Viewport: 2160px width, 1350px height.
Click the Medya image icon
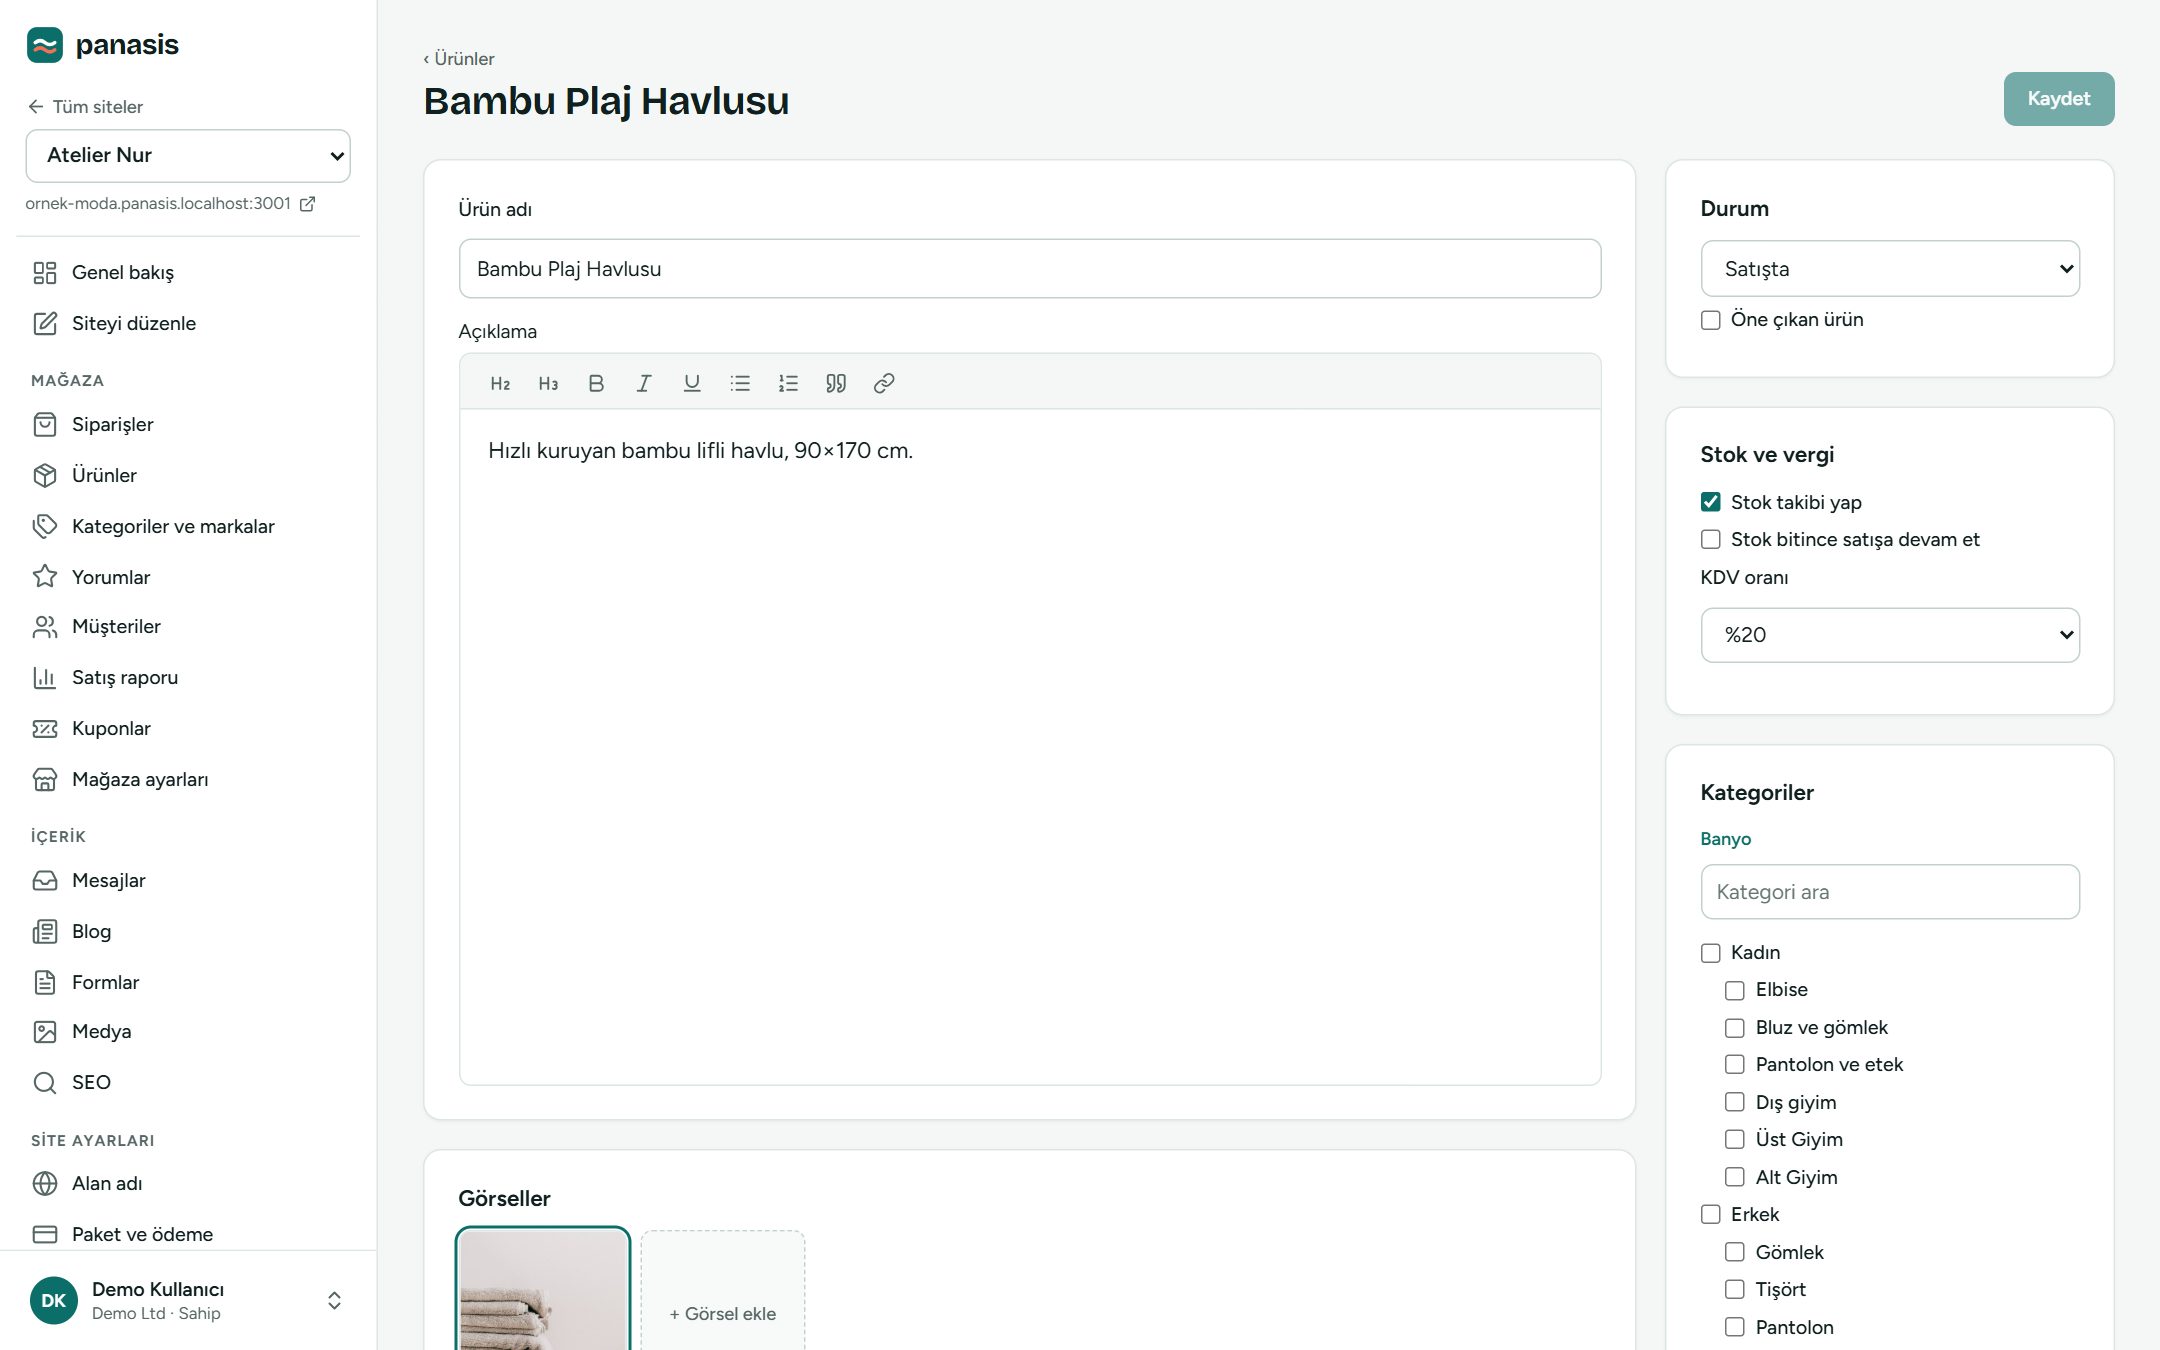(x=45, y=1032)
